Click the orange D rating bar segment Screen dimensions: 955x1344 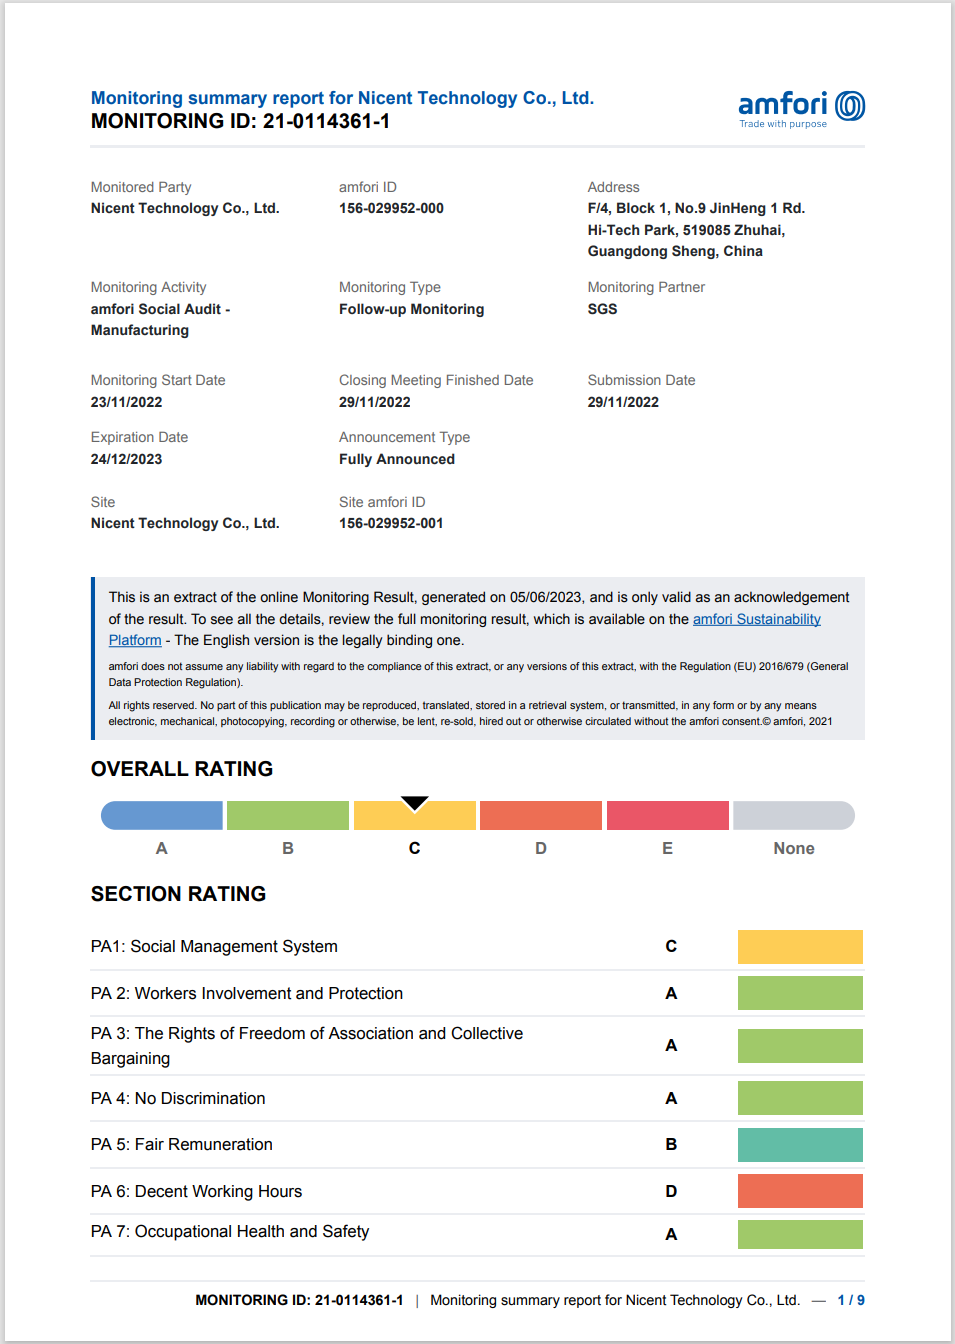(x=541, y=816)
